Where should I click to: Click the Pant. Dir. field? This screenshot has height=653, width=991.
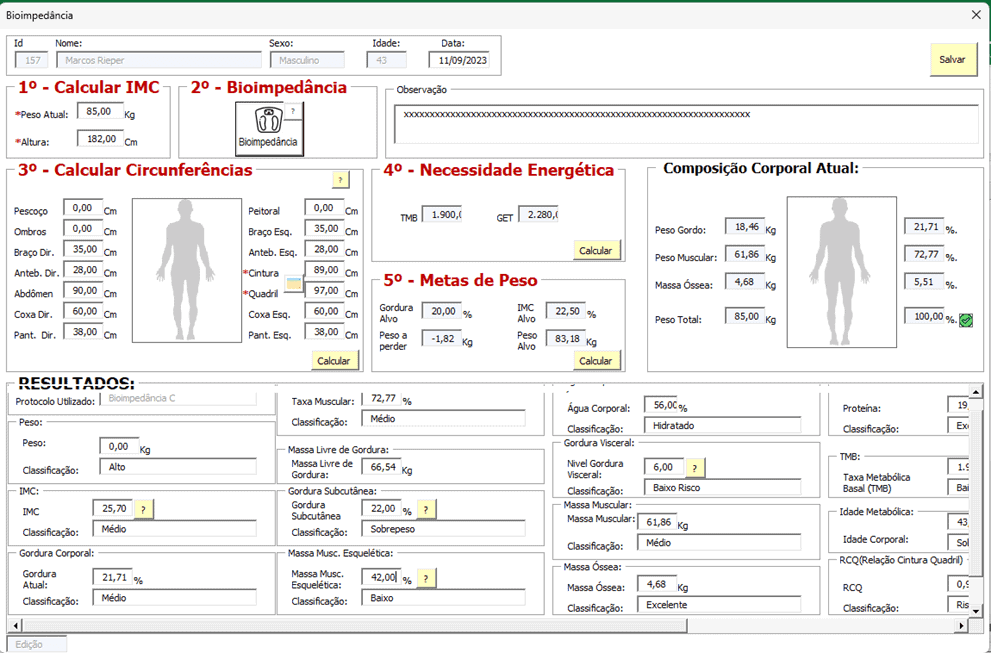point(83,331)
